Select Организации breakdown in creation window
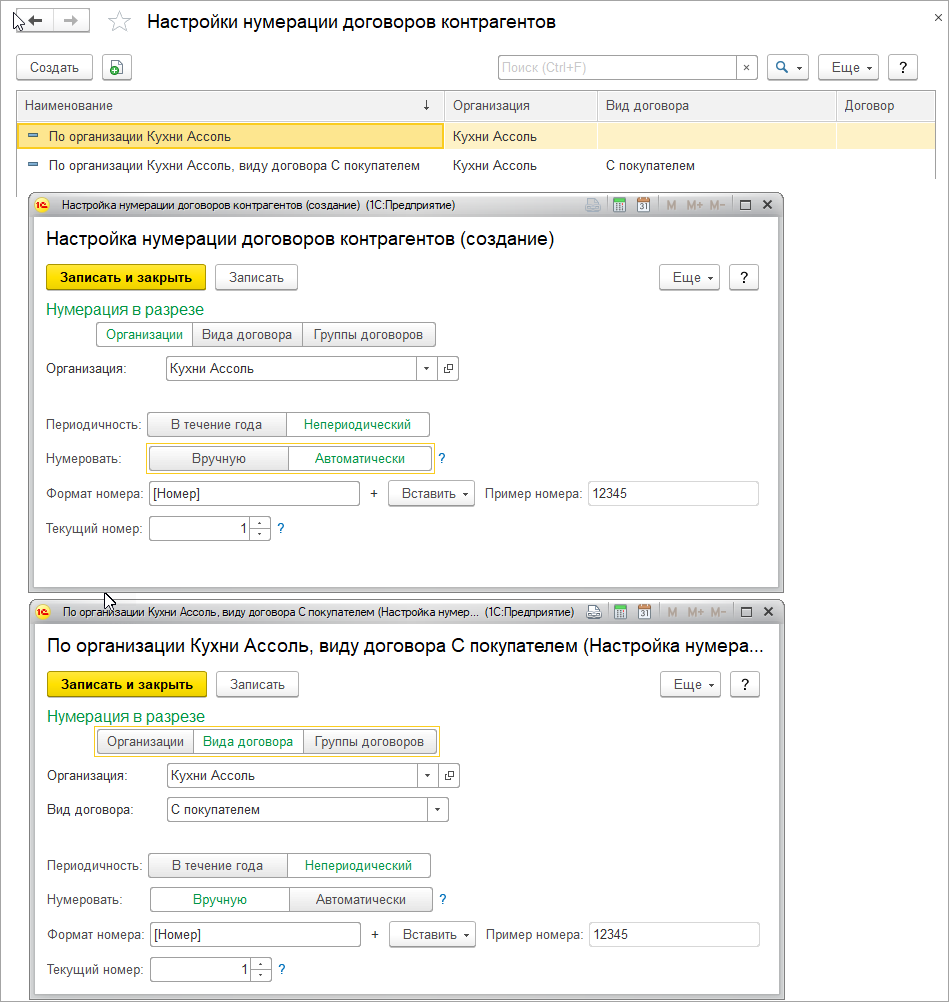This screenshot has width=949, height=1002. pyautogui.click(x=144, y=335)
